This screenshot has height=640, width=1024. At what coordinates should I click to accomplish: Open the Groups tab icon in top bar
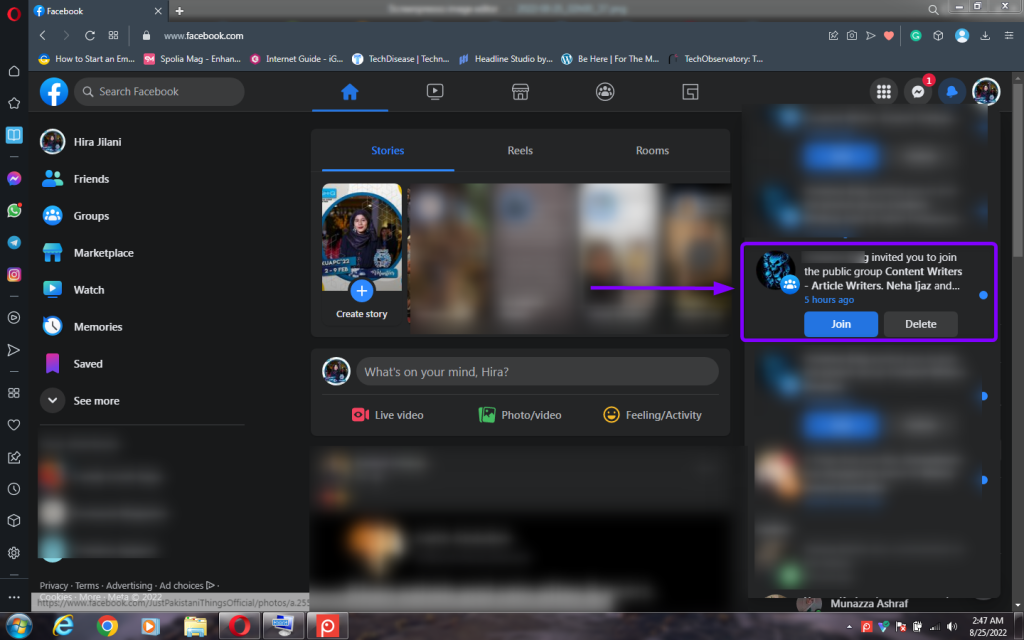click(x=605, y=92)
